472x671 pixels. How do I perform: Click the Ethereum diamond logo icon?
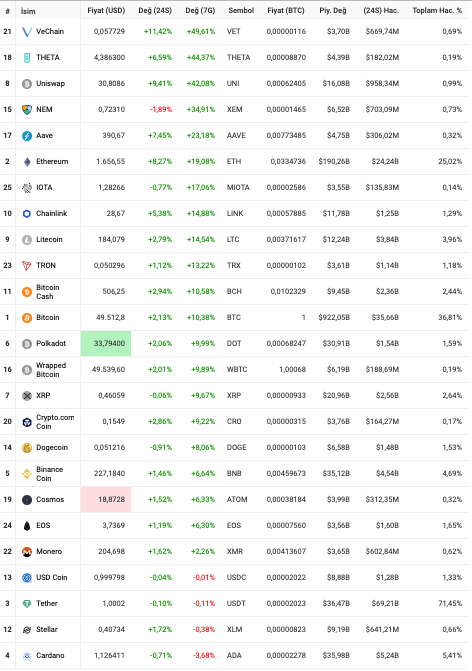27,162
